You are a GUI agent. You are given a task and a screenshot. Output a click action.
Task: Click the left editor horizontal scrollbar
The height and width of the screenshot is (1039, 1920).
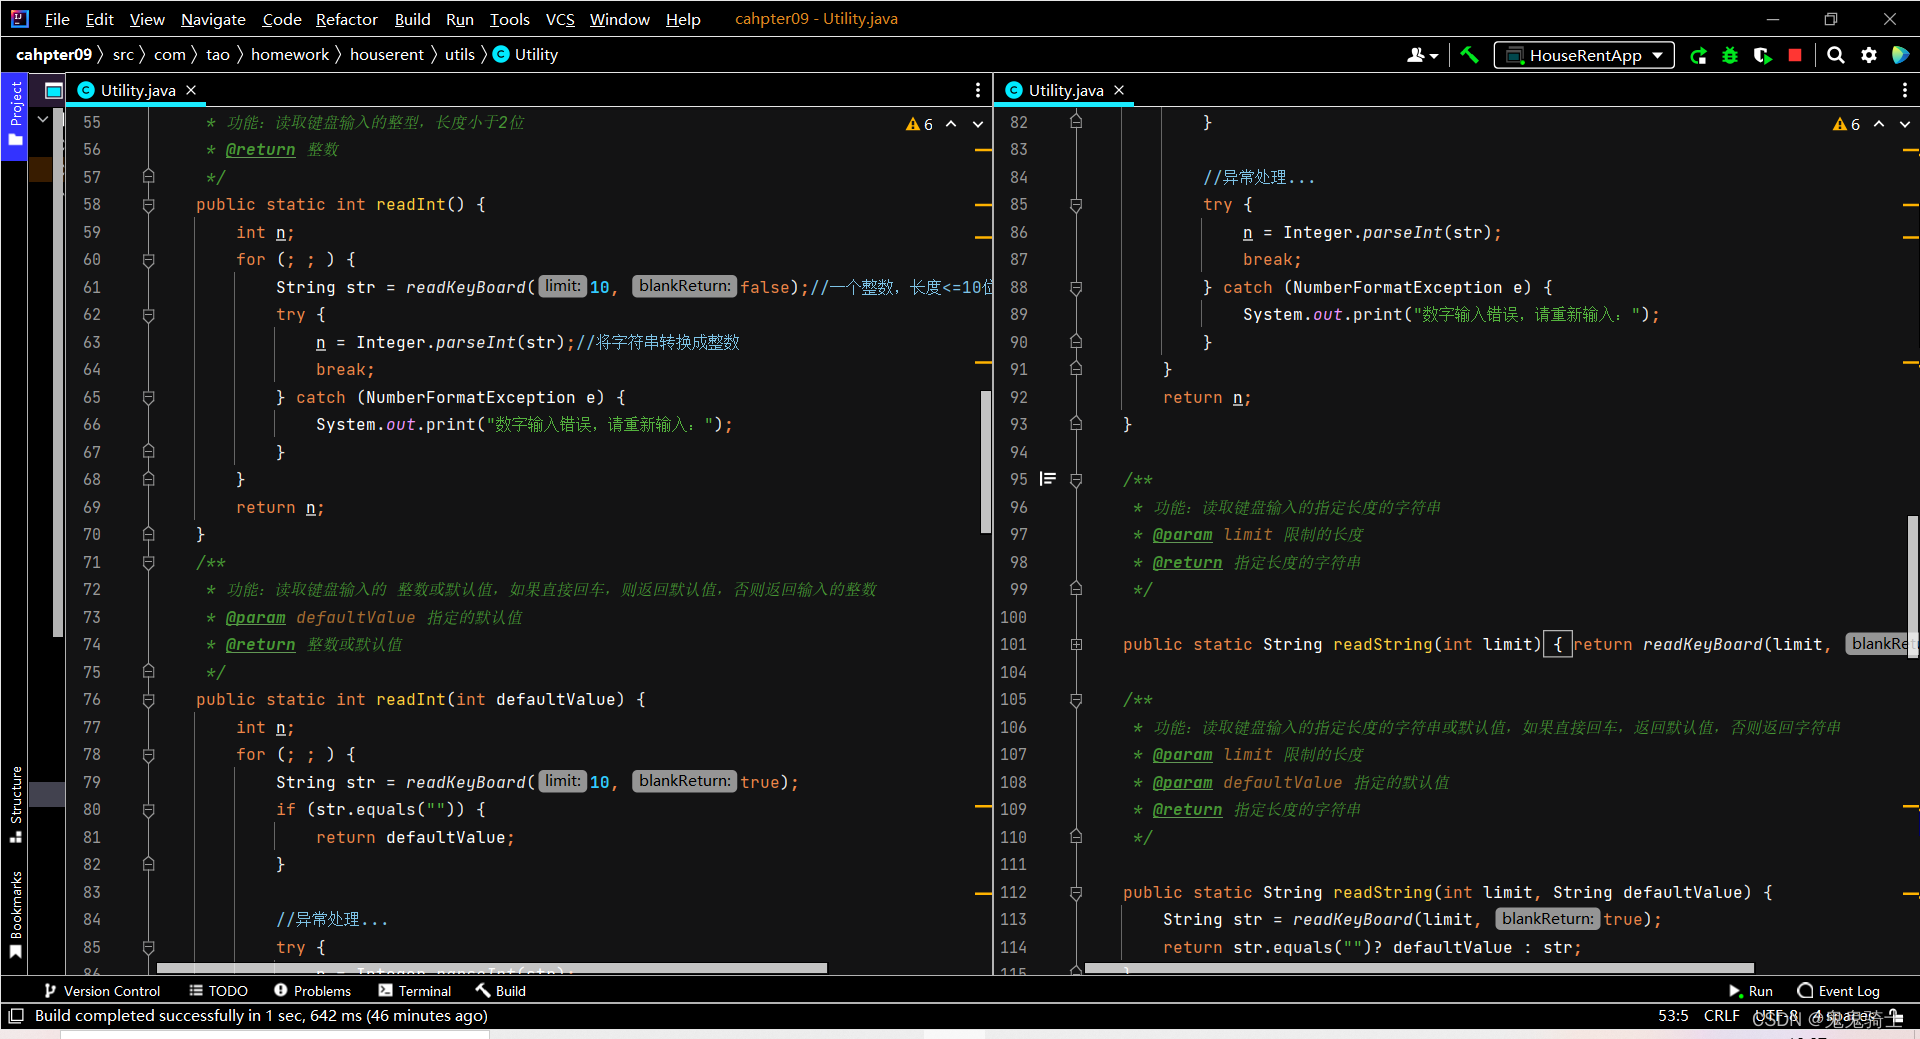point(492,968)
